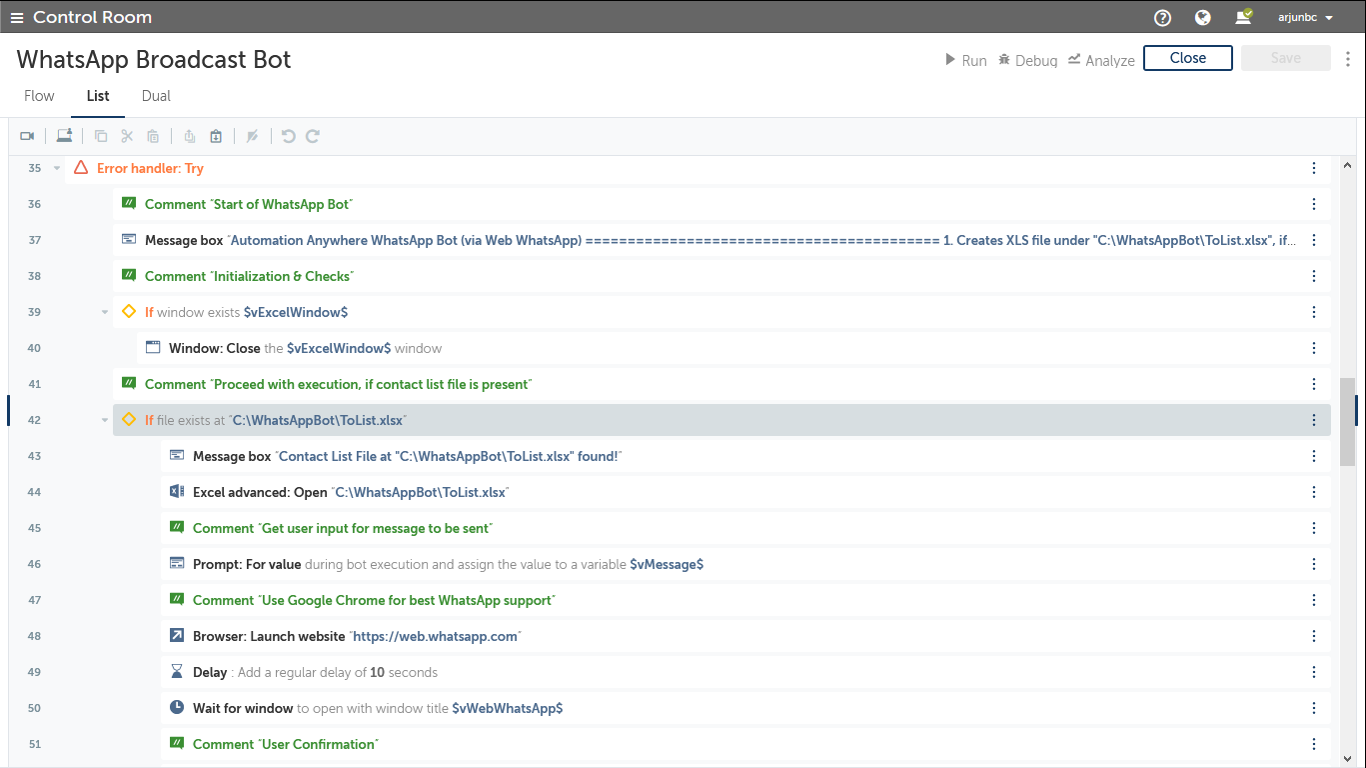
Task: Run the WhatsApp Broadcast Bot
Action: (x=966, y=60)
